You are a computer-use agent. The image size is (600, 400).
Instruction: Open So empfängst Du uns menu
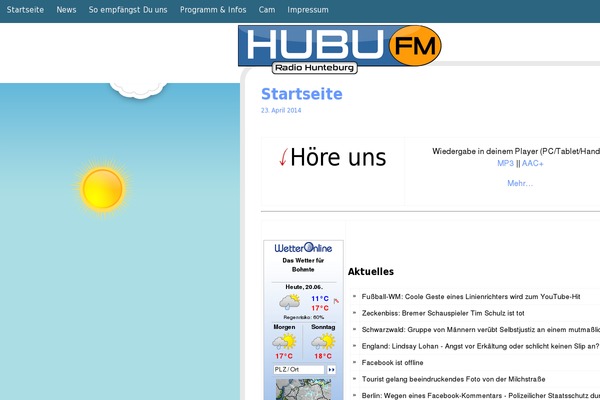128,10
